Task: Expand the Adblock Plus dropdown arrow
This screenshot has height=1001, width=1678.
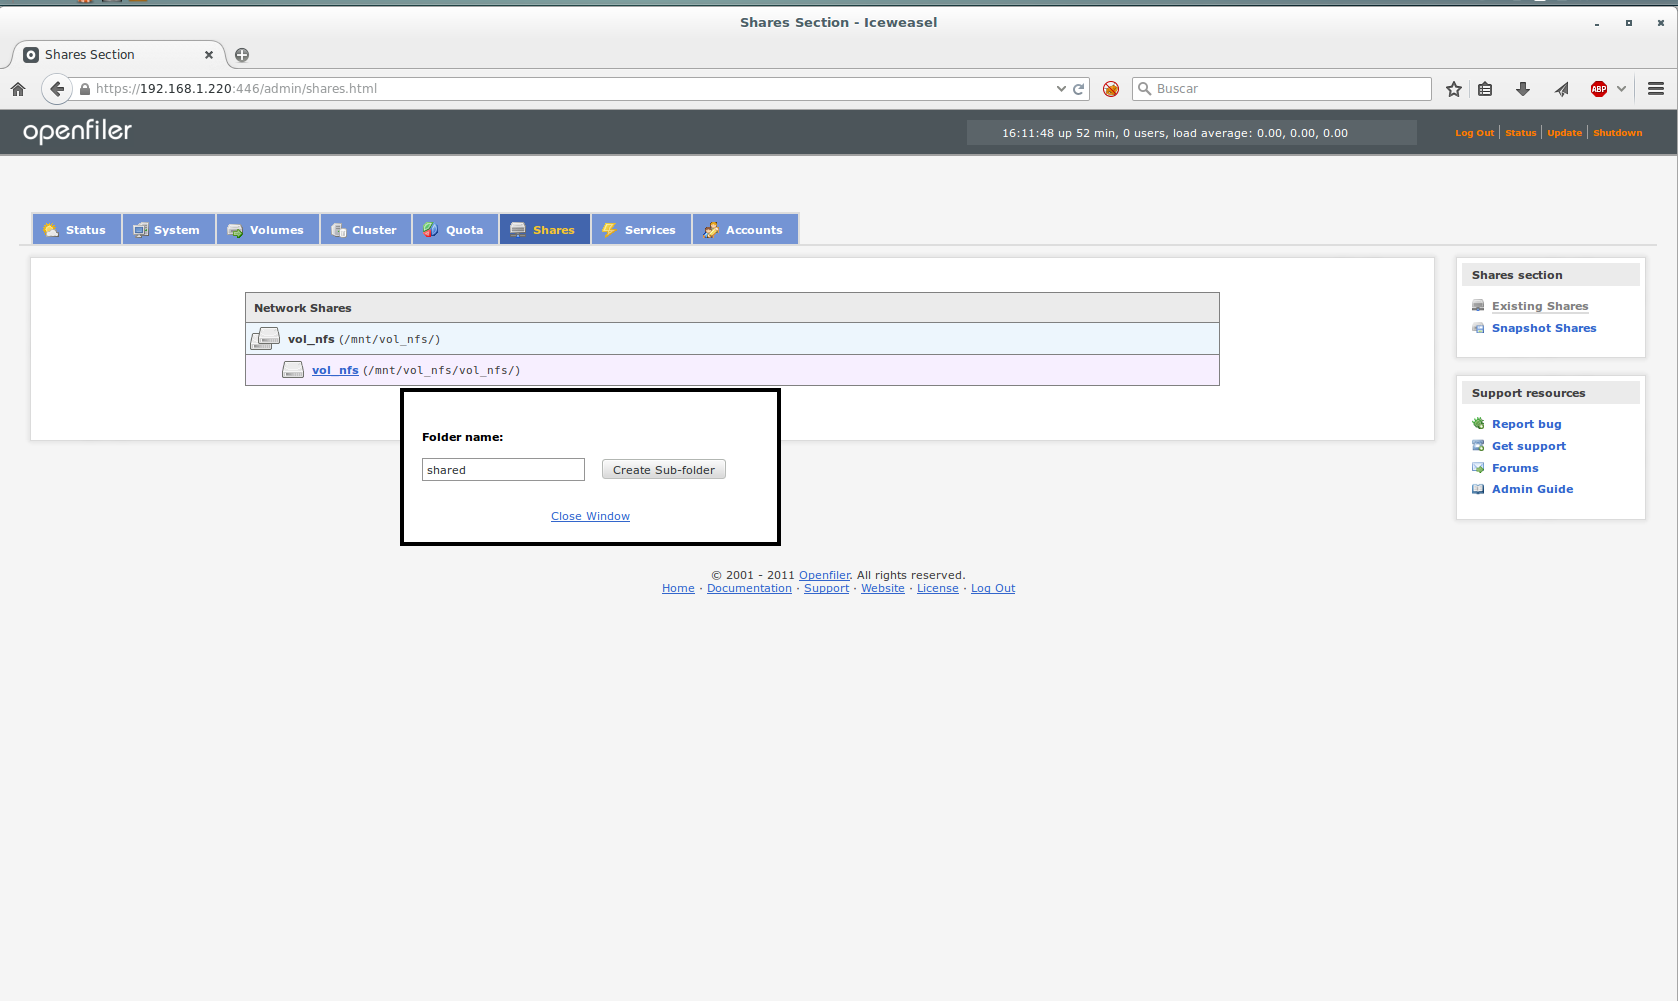Action: [x=1621, y=89]
